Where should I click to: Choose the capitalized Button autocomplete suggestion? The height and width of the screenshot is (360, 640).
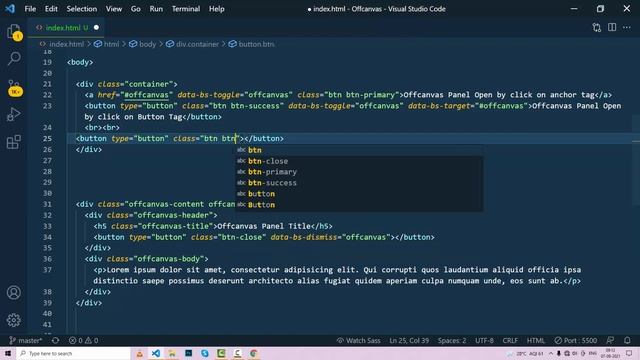359,205
